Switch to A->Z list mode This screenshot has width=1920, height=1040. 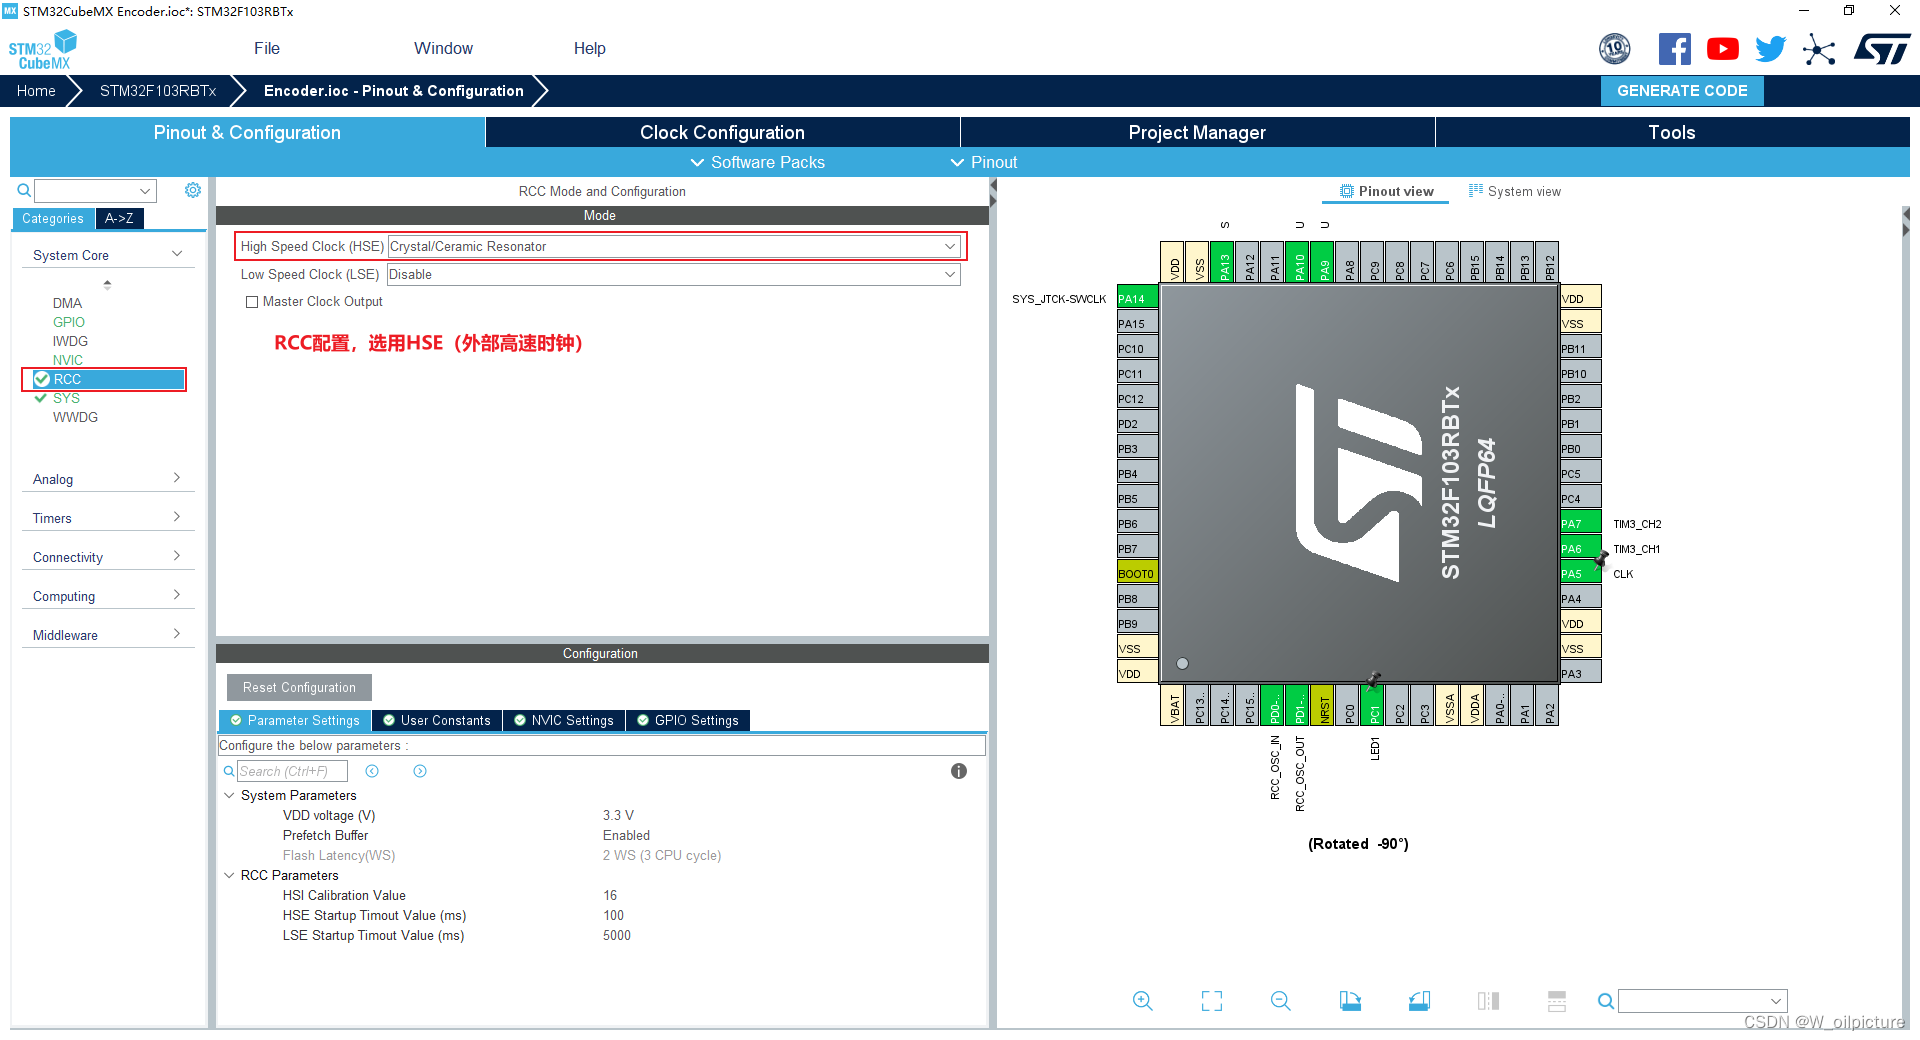point(120,219)
